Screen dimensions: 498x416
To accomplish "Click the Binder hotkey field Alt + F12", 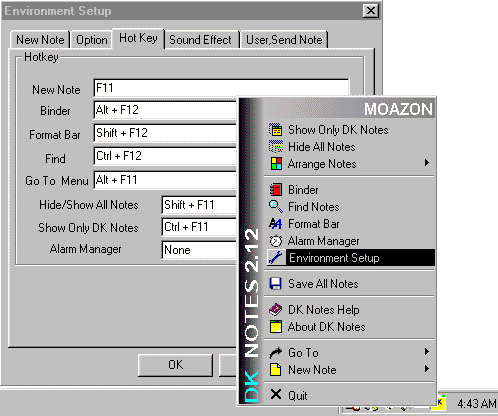I will tap(165, 110).
